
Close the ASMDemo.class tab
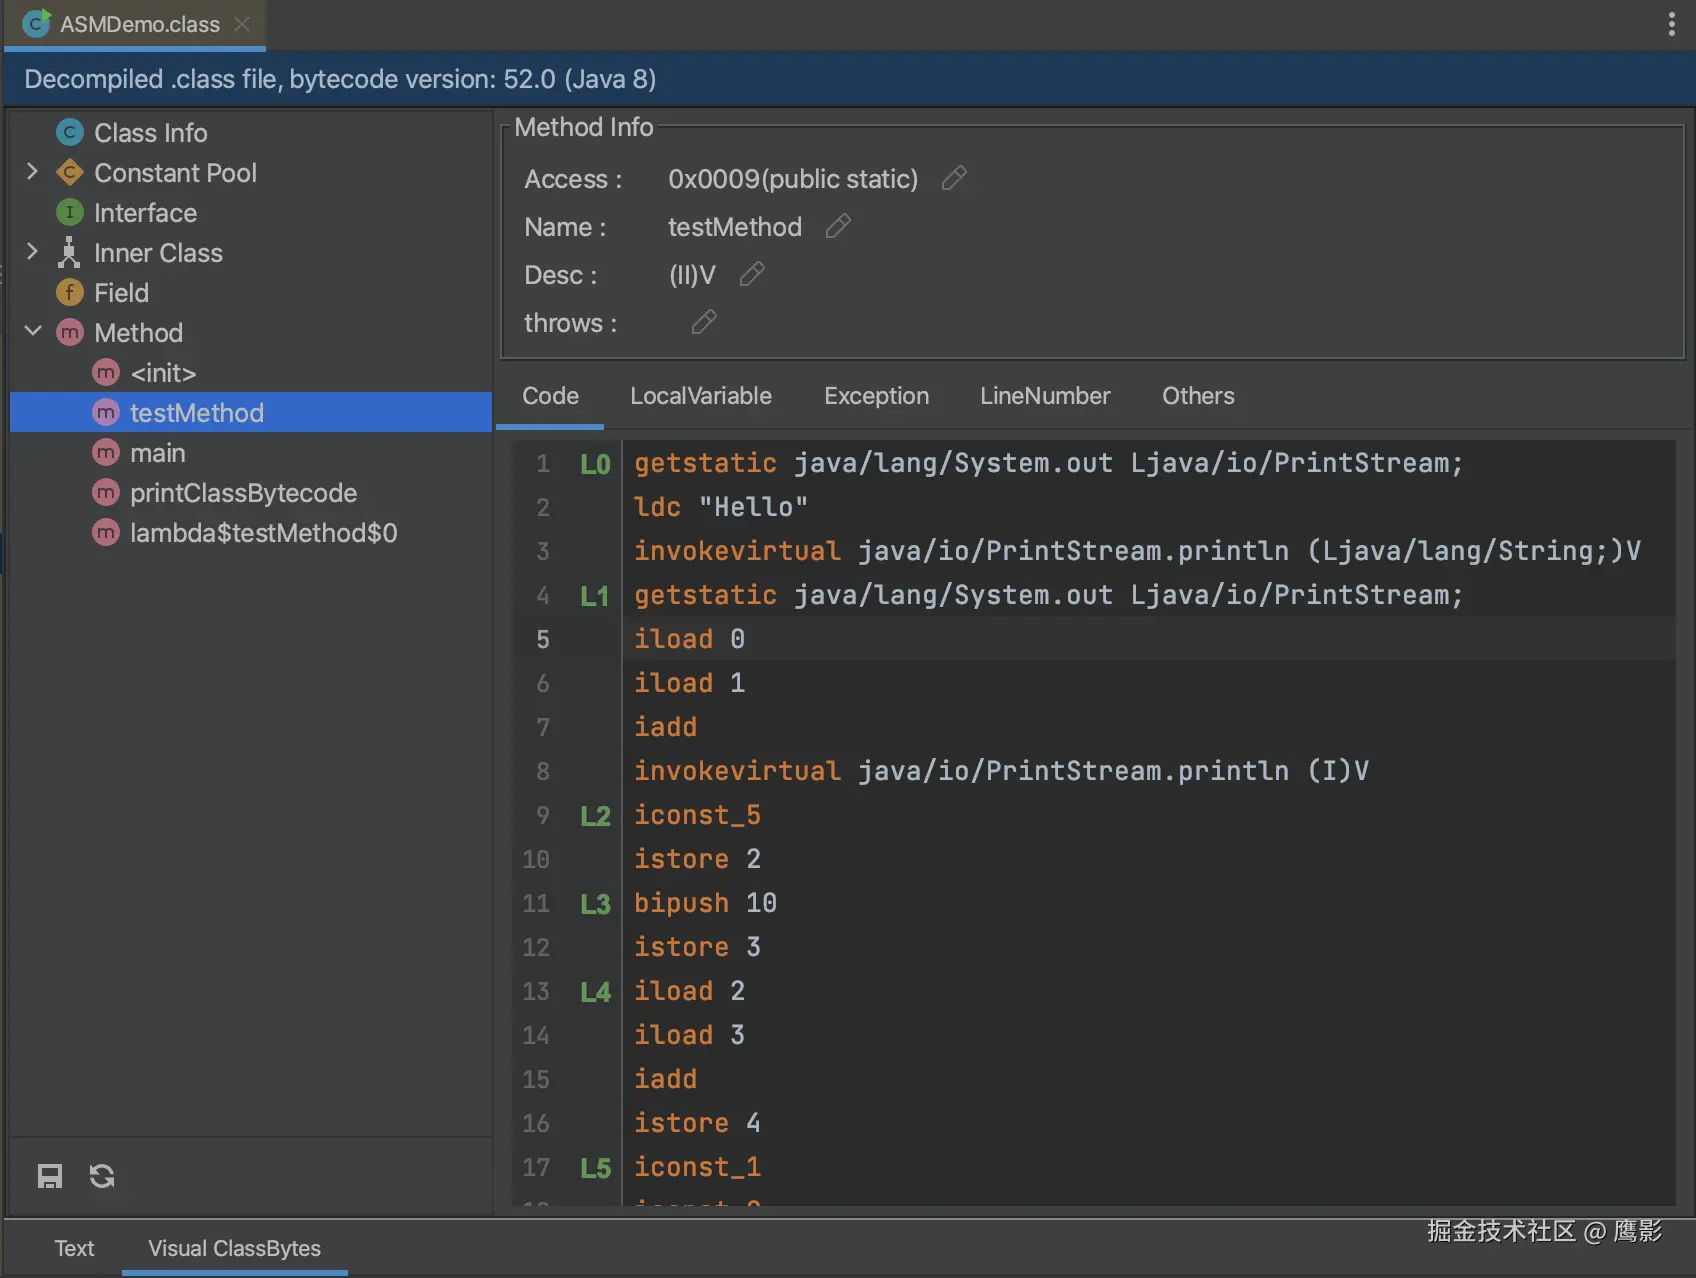tap(242, 24)
